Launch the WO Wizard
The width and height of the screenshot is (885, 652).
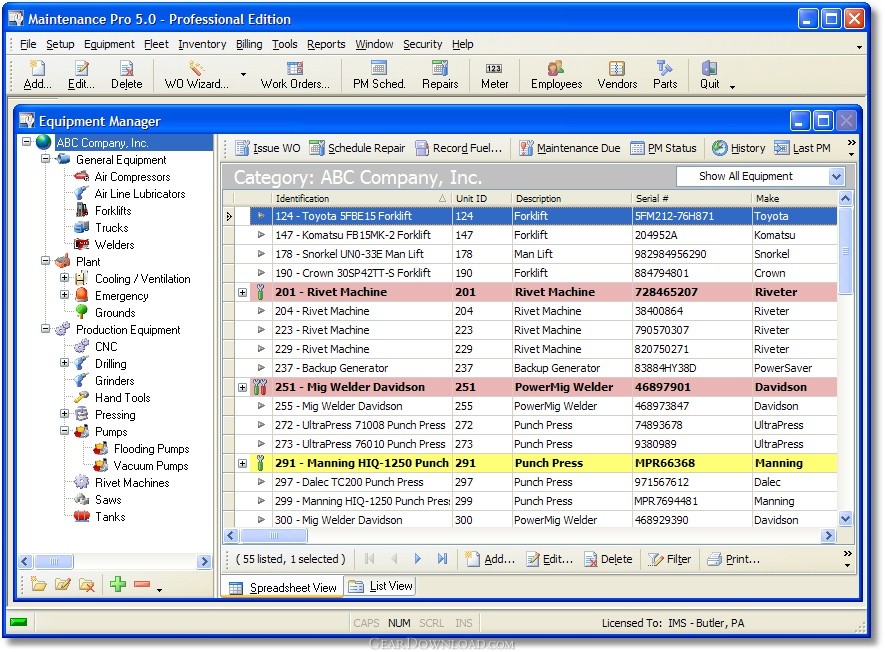click(196, 75)
